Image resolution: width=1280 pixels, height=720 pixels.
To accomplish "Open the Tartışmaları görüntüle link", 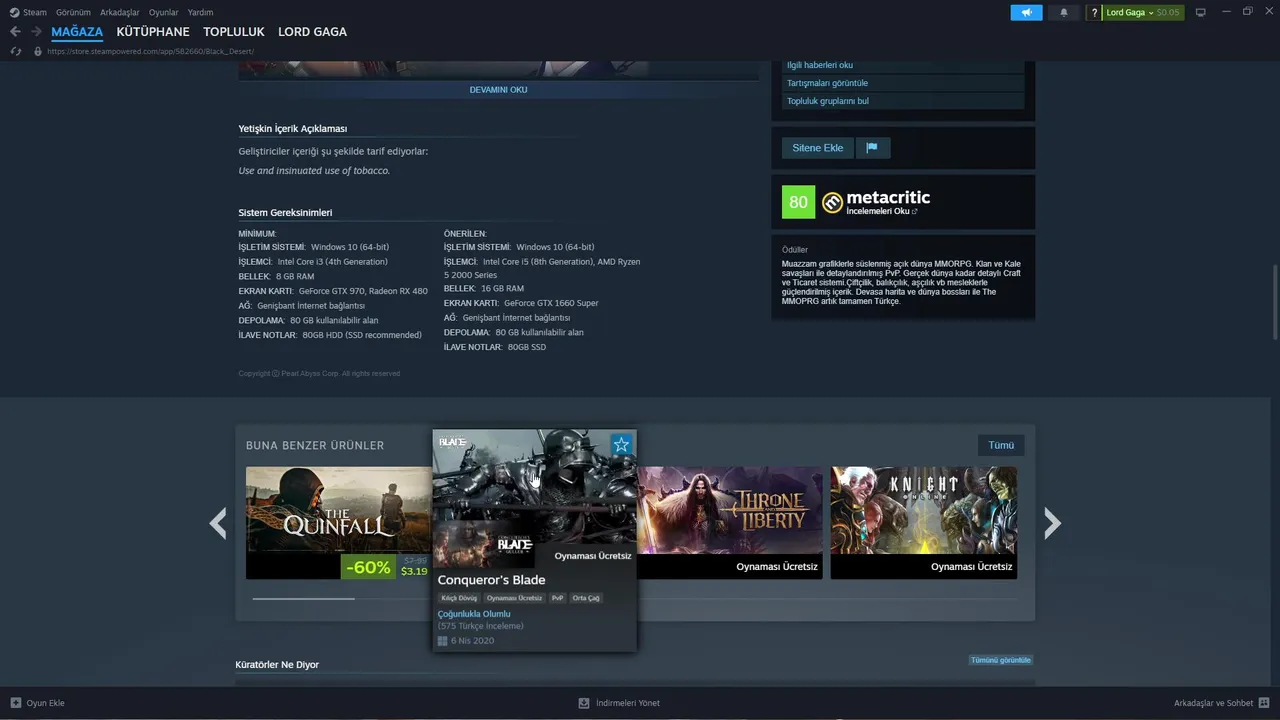I will coord(827,83).
